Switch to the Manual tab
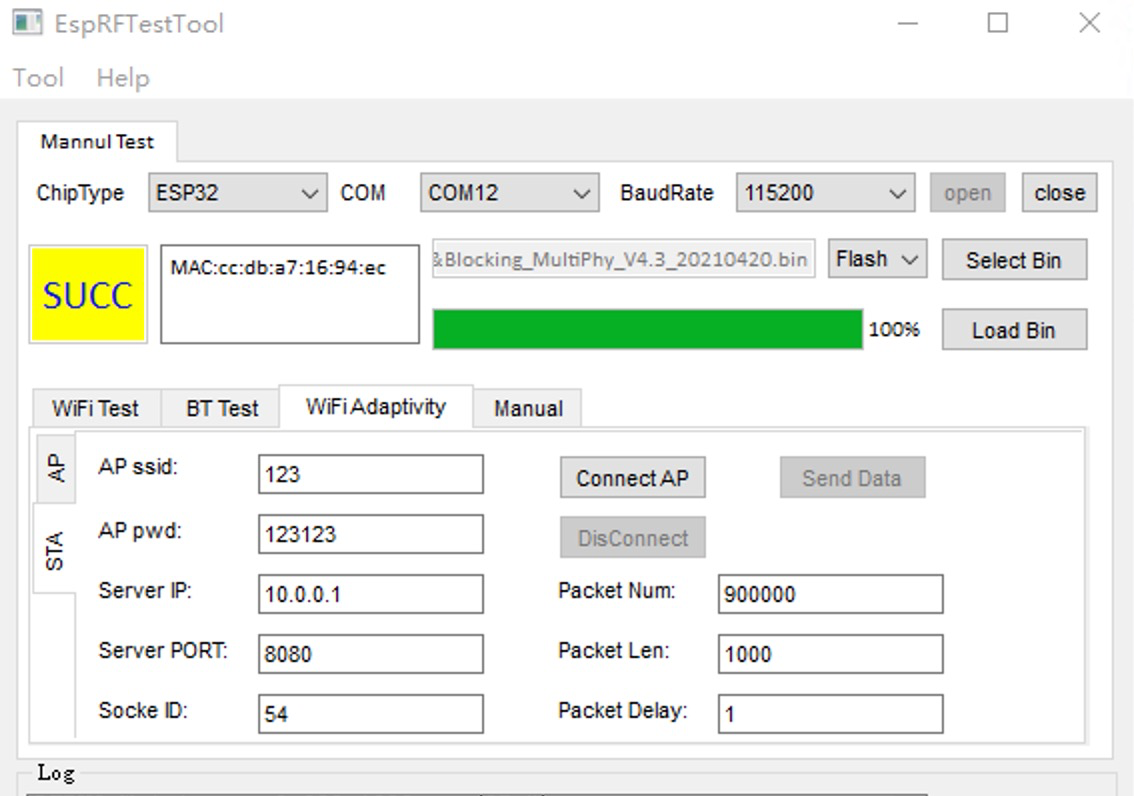This screenshot has width=1134, height=796. (528, 408)
